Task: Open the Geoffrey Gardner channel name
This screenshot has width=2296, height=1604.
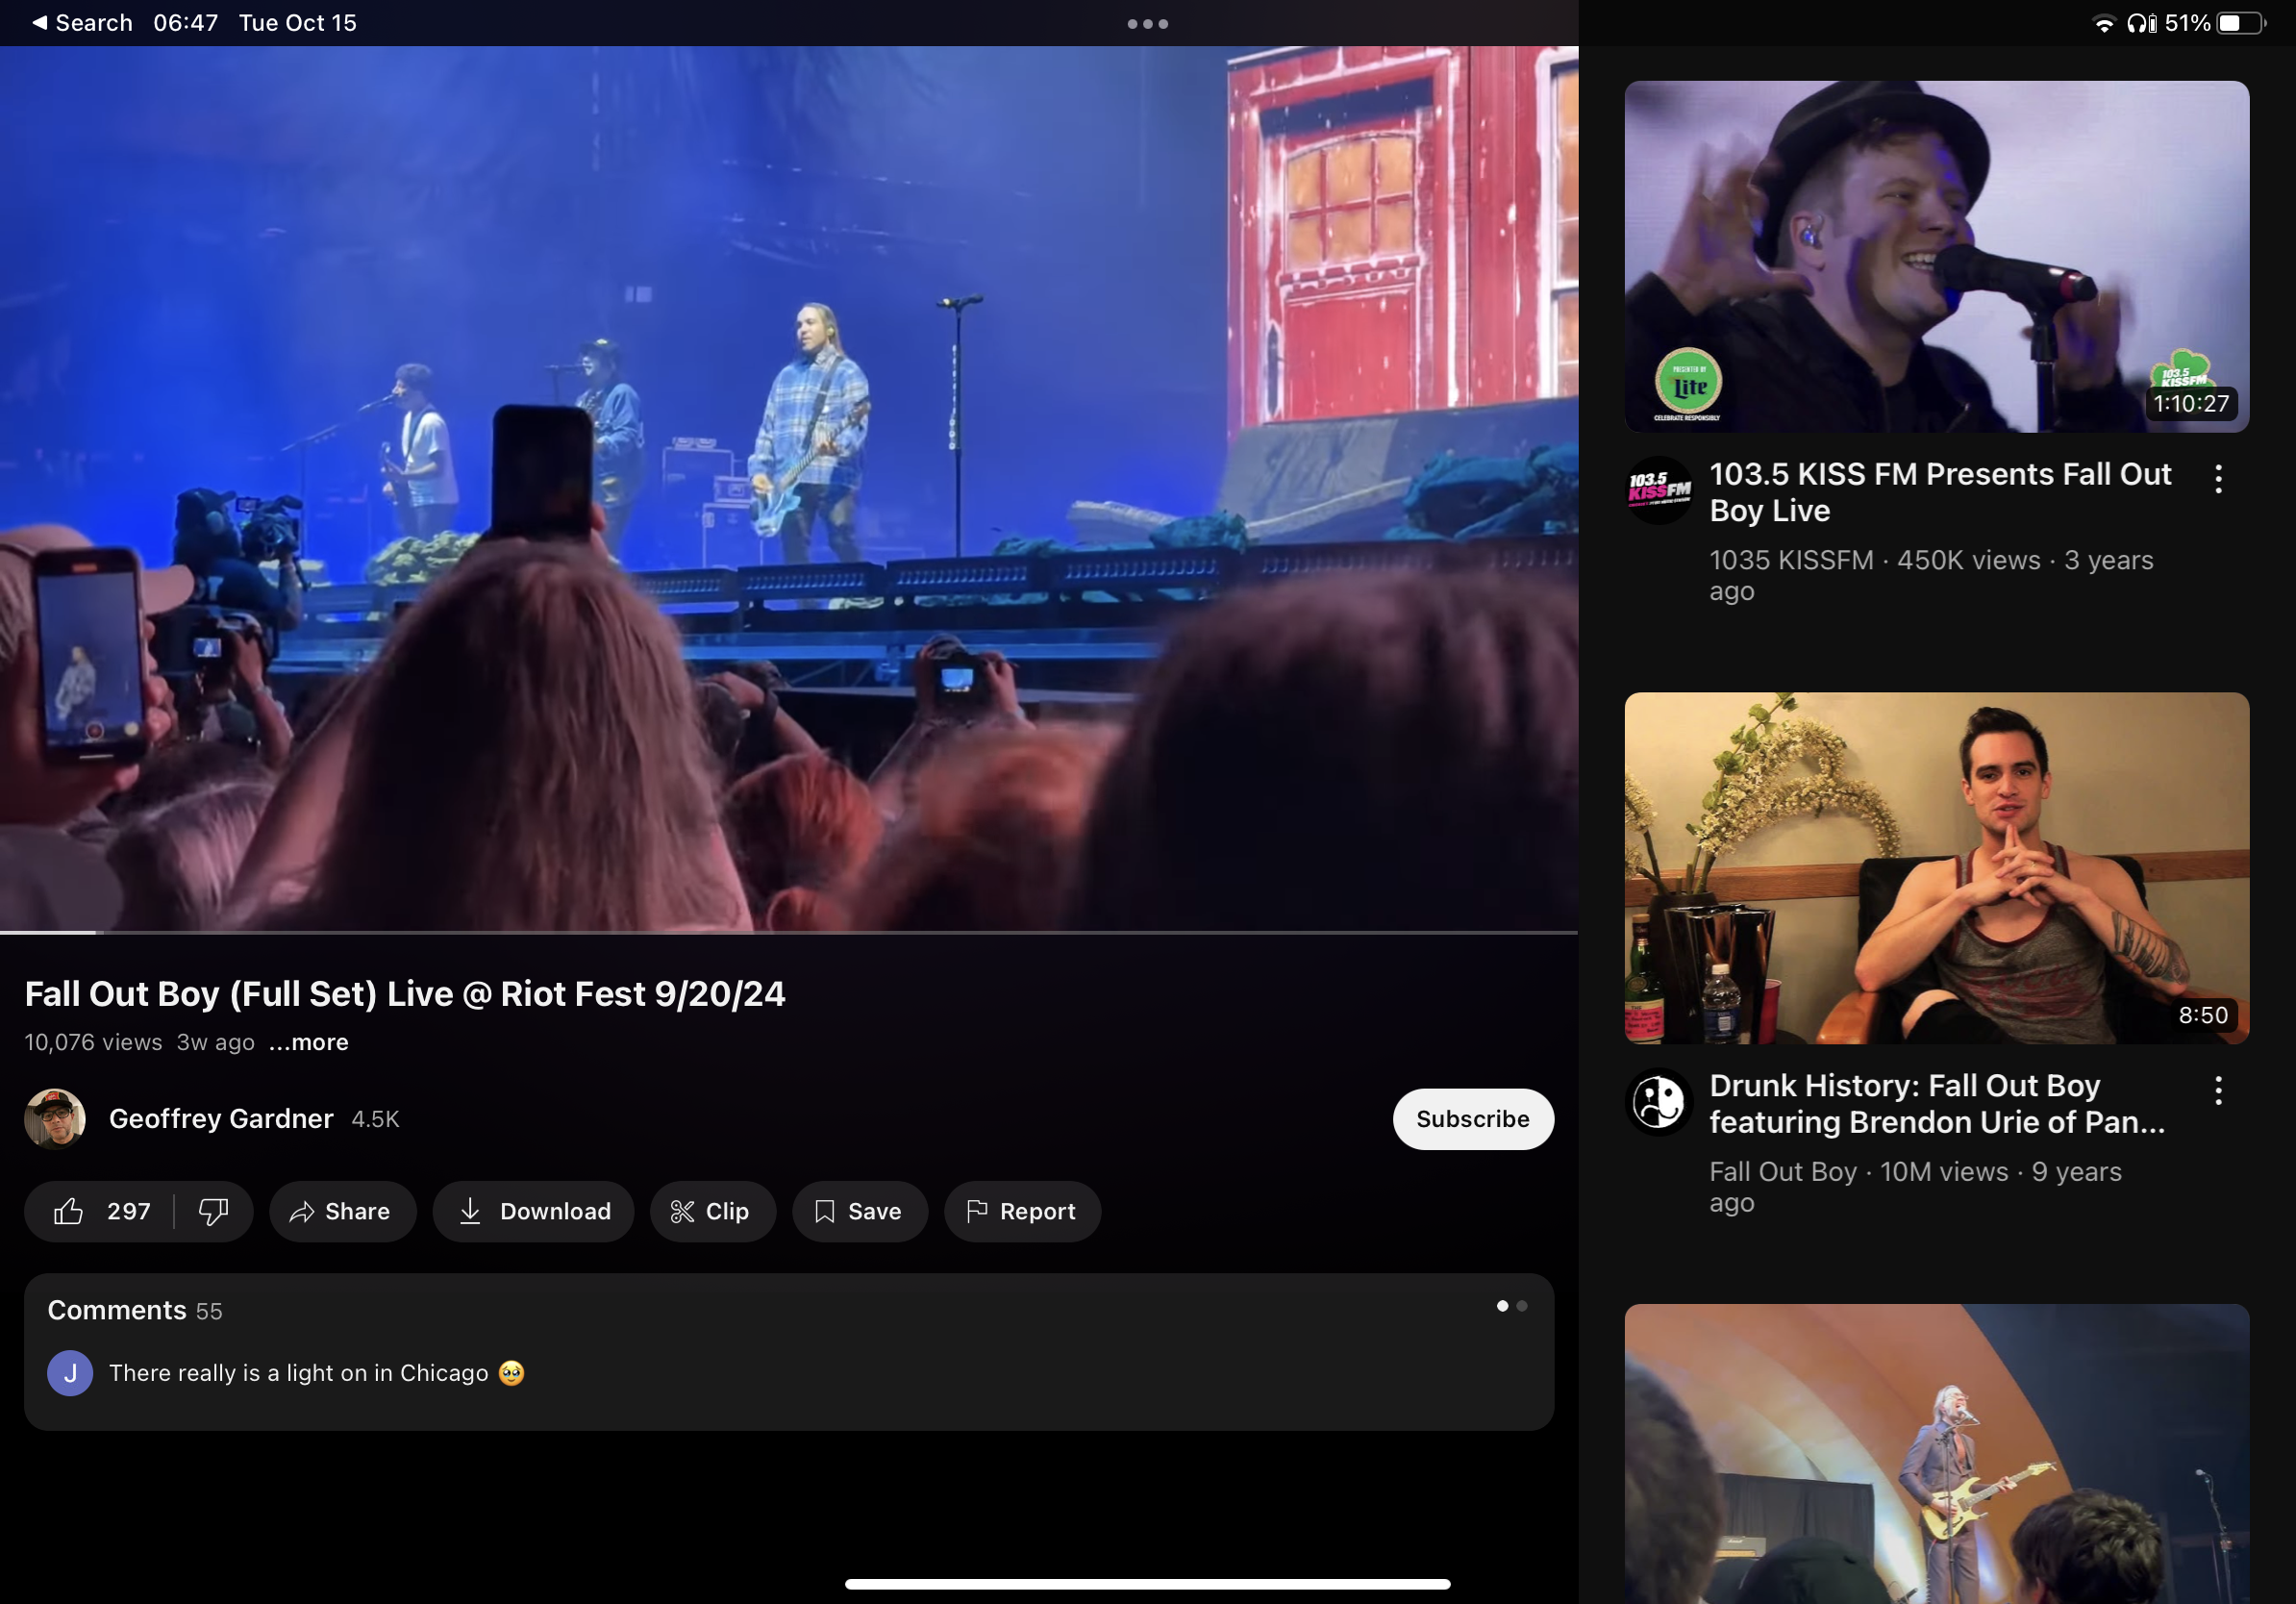Action: (x=221, y=1118)
